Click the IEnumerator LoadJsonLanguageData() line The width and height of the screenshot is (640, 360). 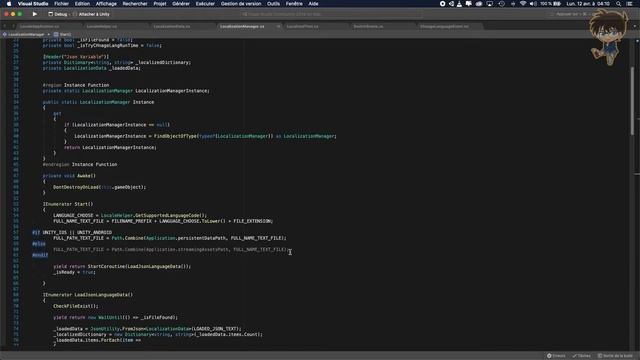[x=88, y=295]
